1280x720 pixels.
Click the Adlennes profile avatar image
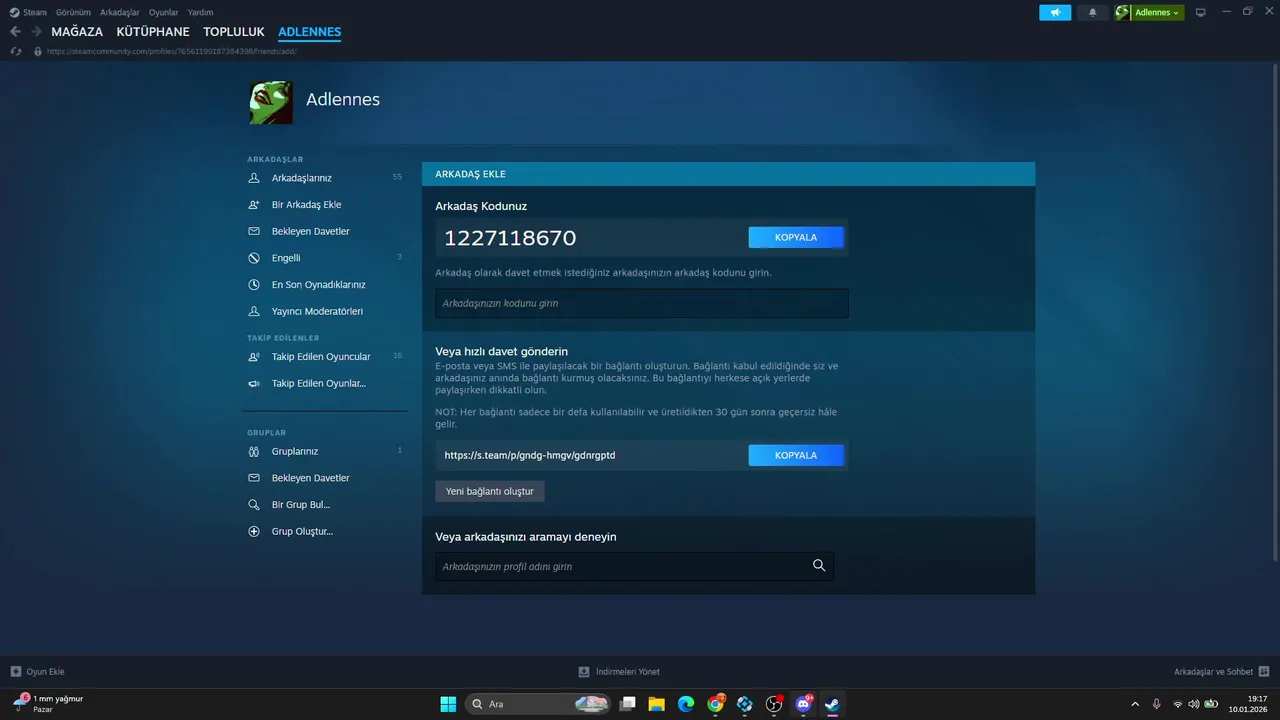(271, 102)
